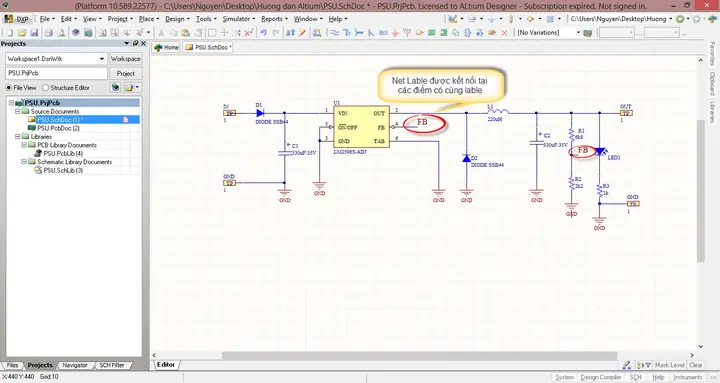The height and width of the screenshot is (383, 720).
Task: Open the Simulator menu
Action: click(x=238, y=19)
